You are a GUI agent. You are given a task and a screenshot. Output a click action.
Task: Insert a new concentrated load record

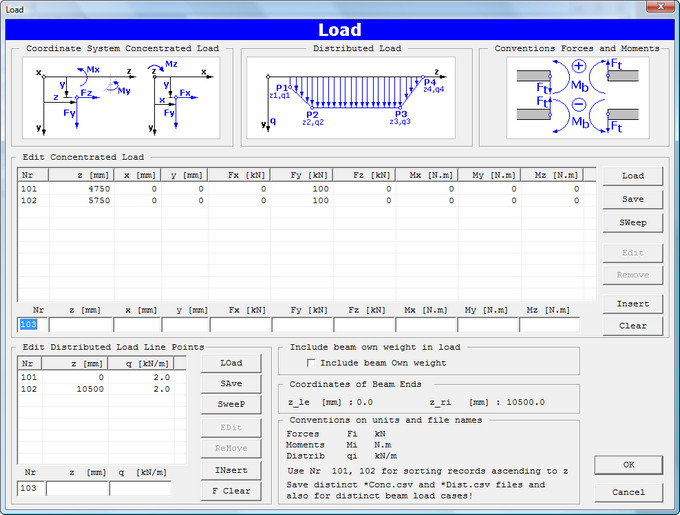click(x=632, y=304)
